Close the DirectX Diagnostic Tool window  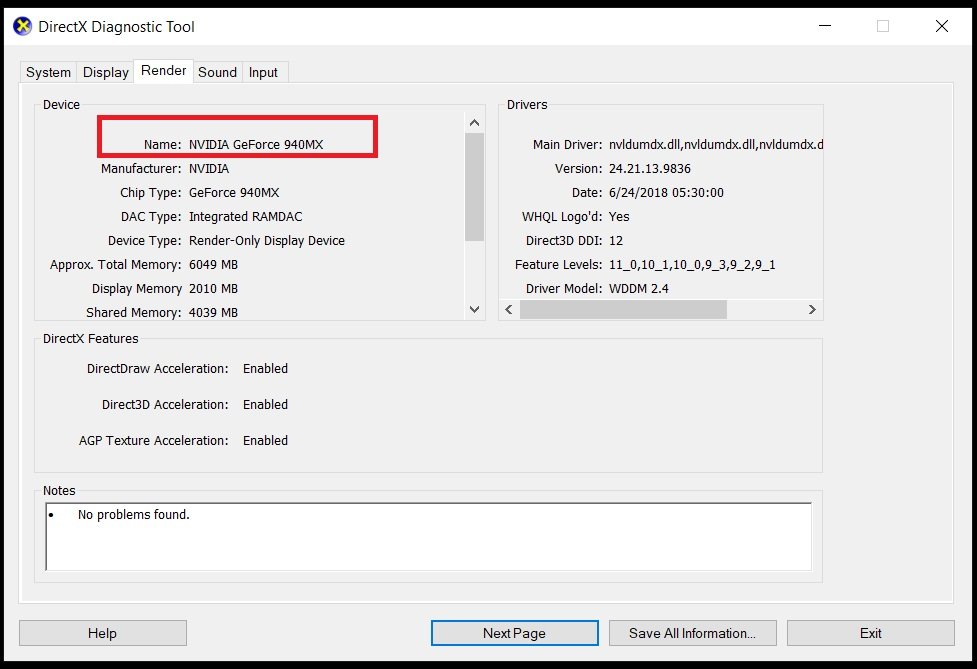click(941, 26)
